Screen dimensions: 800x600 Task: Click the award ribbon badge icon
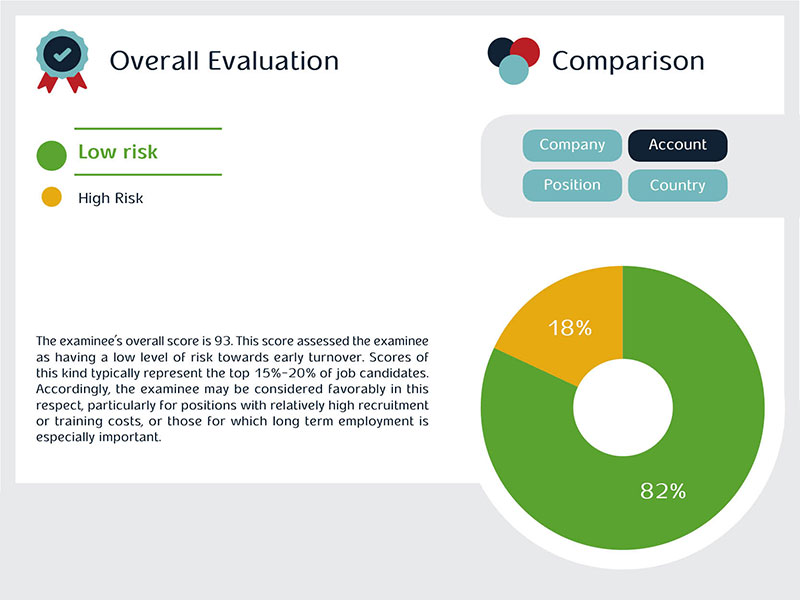(62, 57)
